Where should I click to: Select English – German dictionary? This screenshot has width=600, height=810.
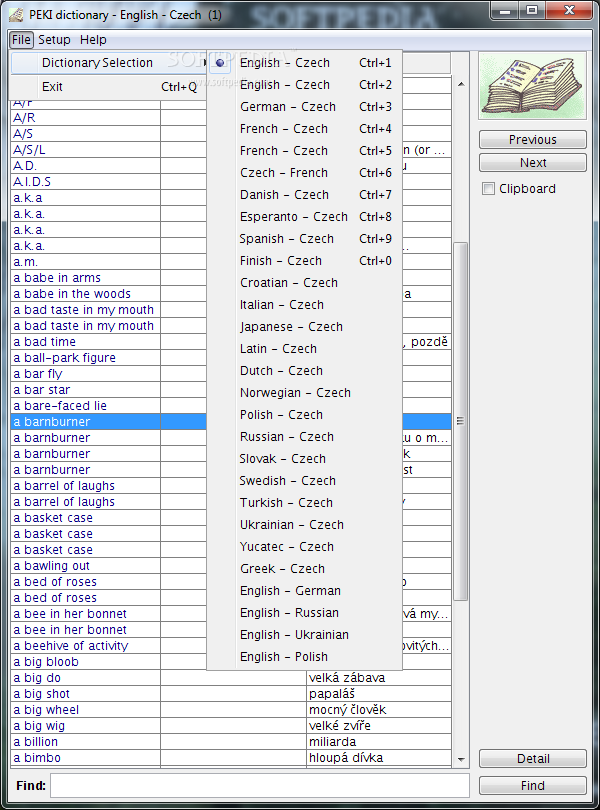click(x=304, y=590)
